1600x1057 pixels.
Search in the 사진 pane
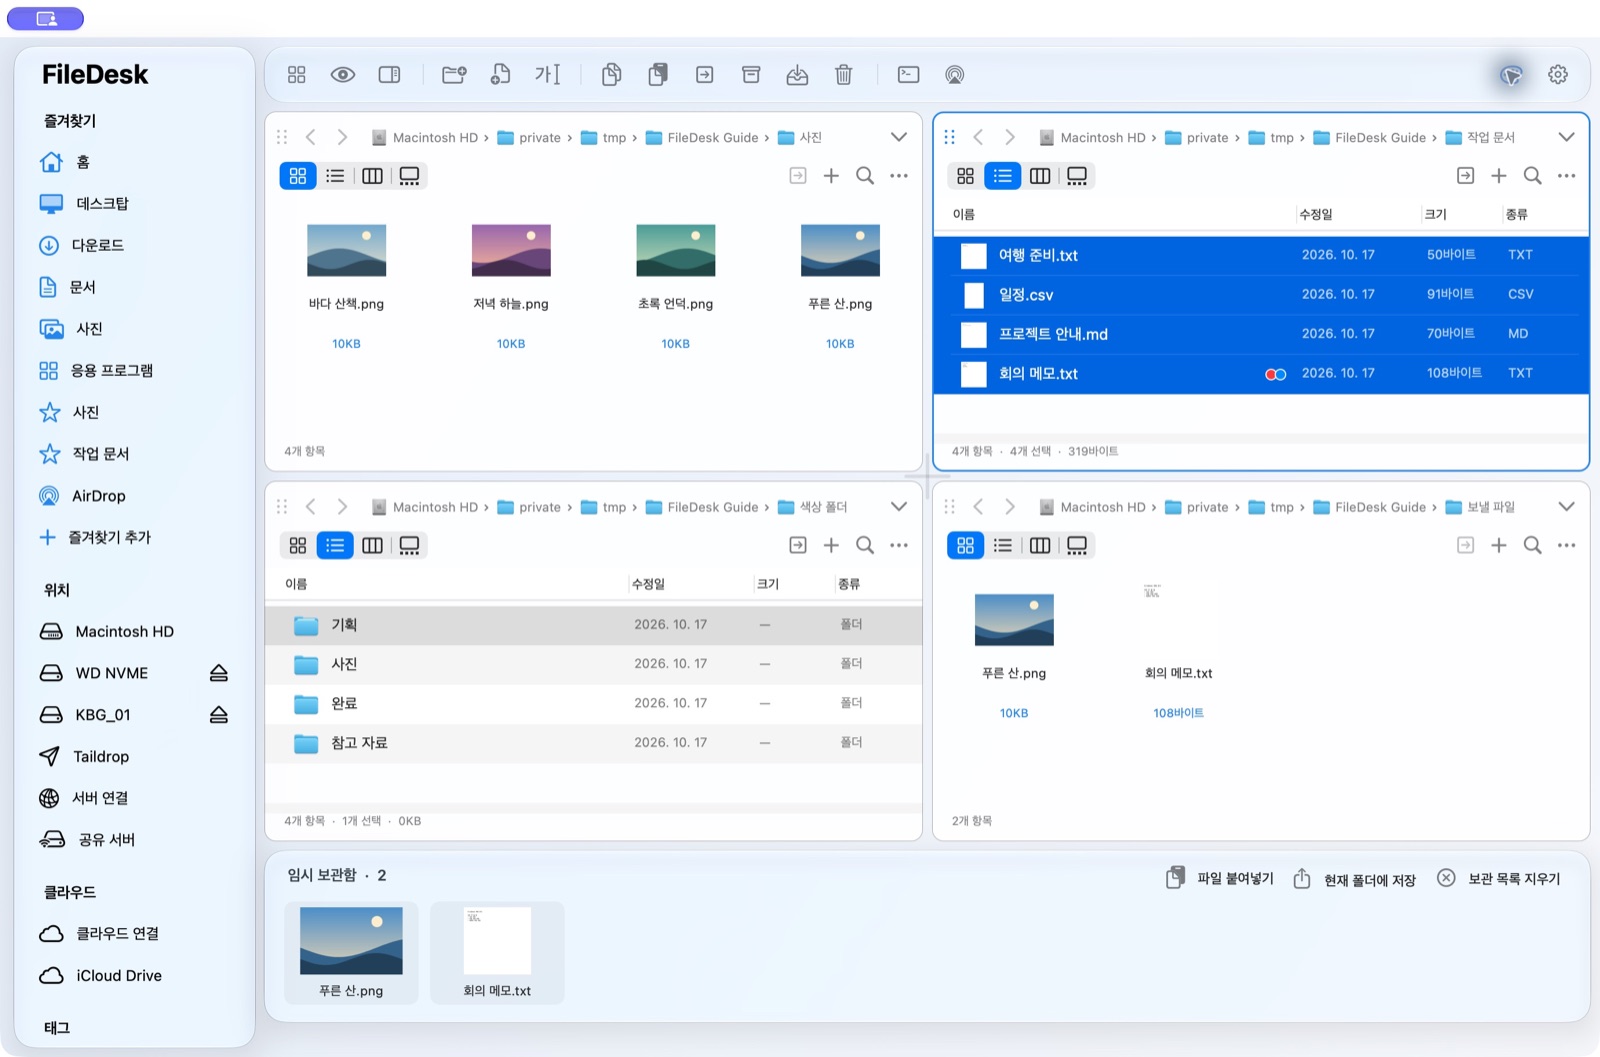[x=865, y=176]
